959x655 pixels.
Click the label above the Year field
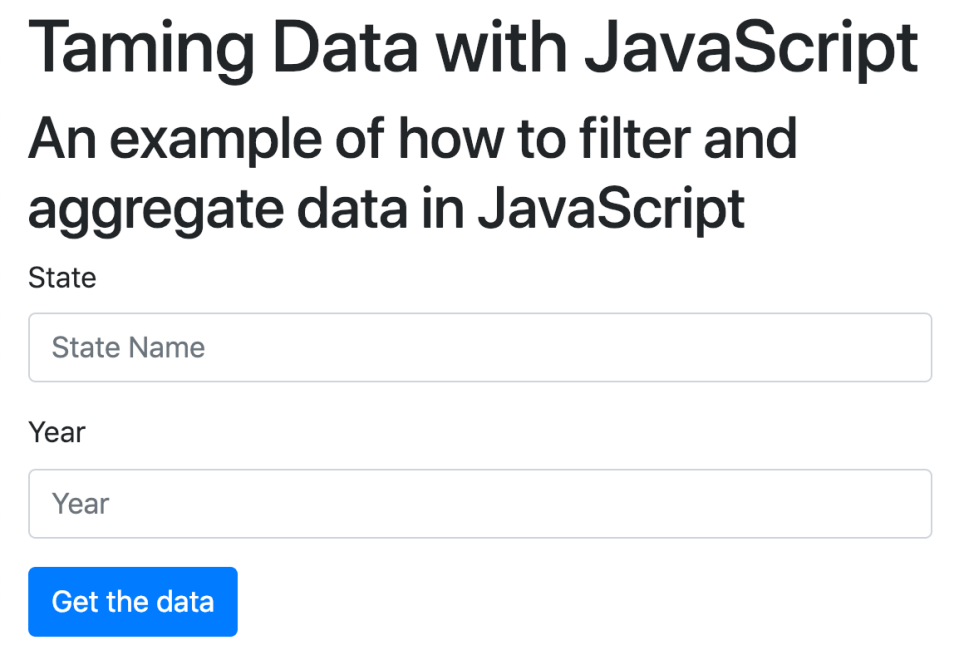tap(57, 432)
